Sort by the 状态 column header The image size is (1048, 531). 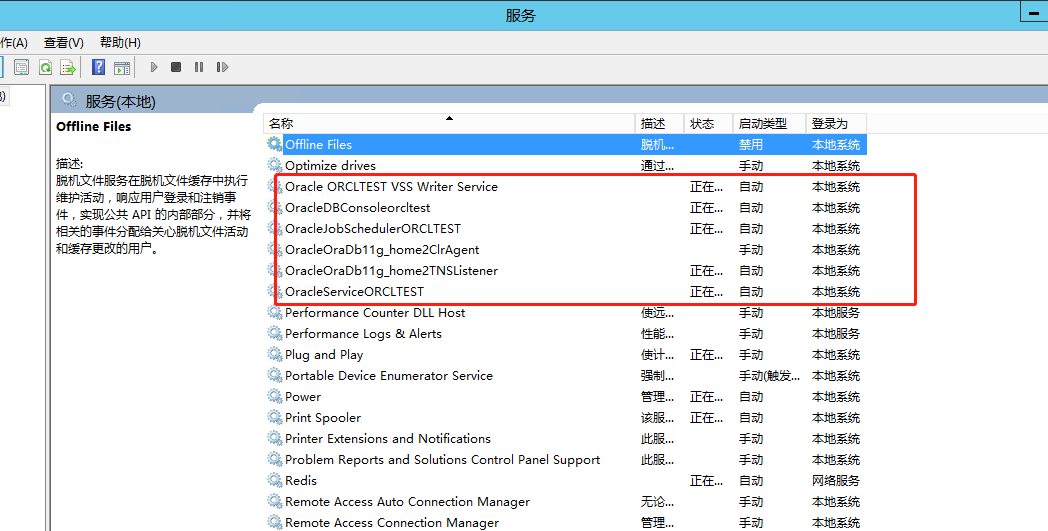coord(708,124)
